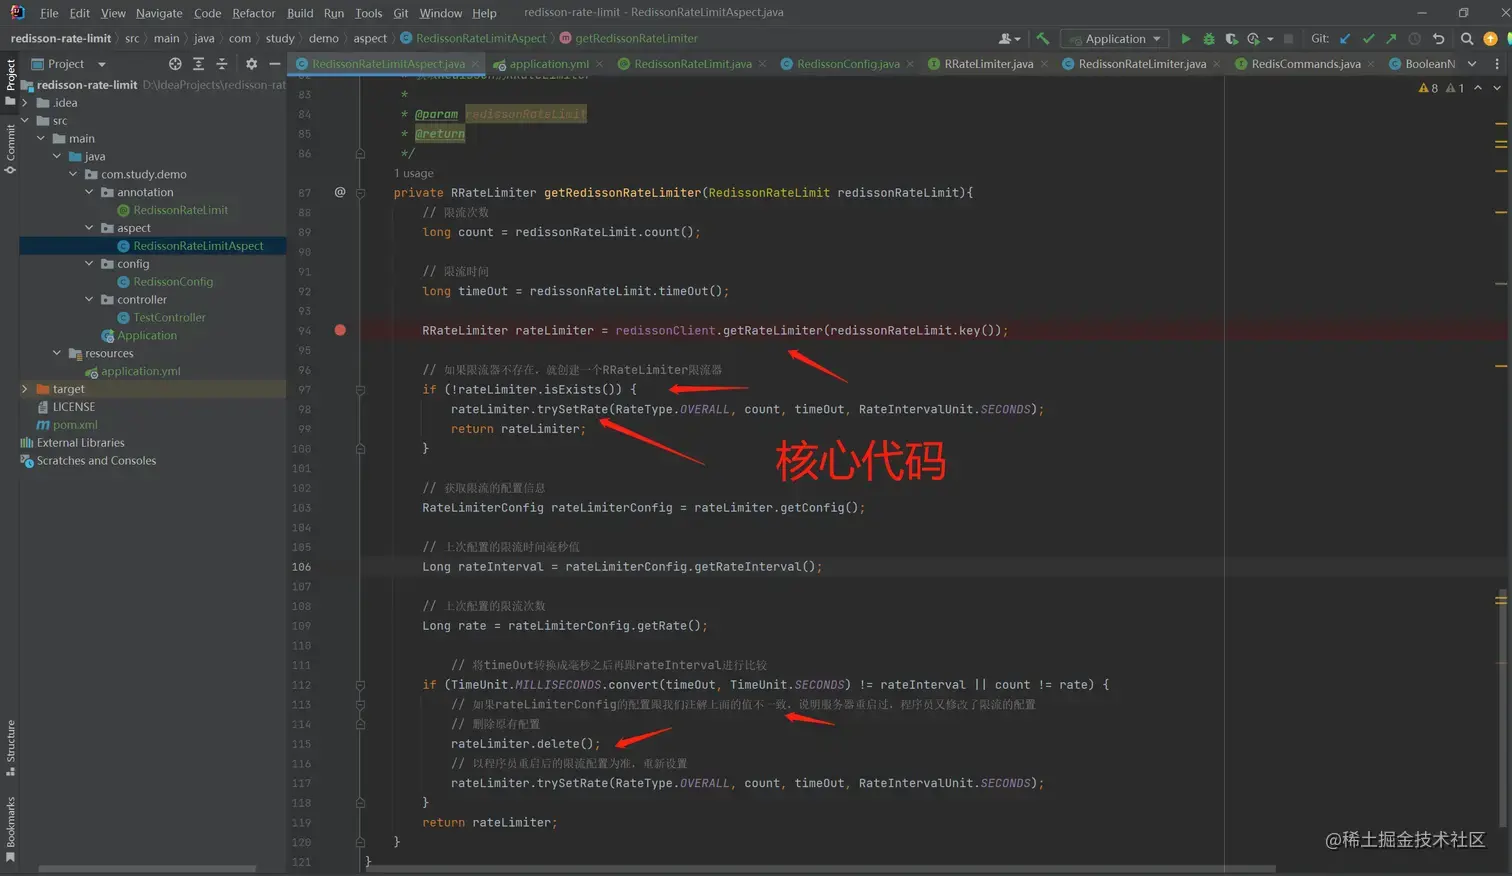Click the warnings count indicator
The width and height of the screenshot is (1512, 876).
(x=1428, y=88)
